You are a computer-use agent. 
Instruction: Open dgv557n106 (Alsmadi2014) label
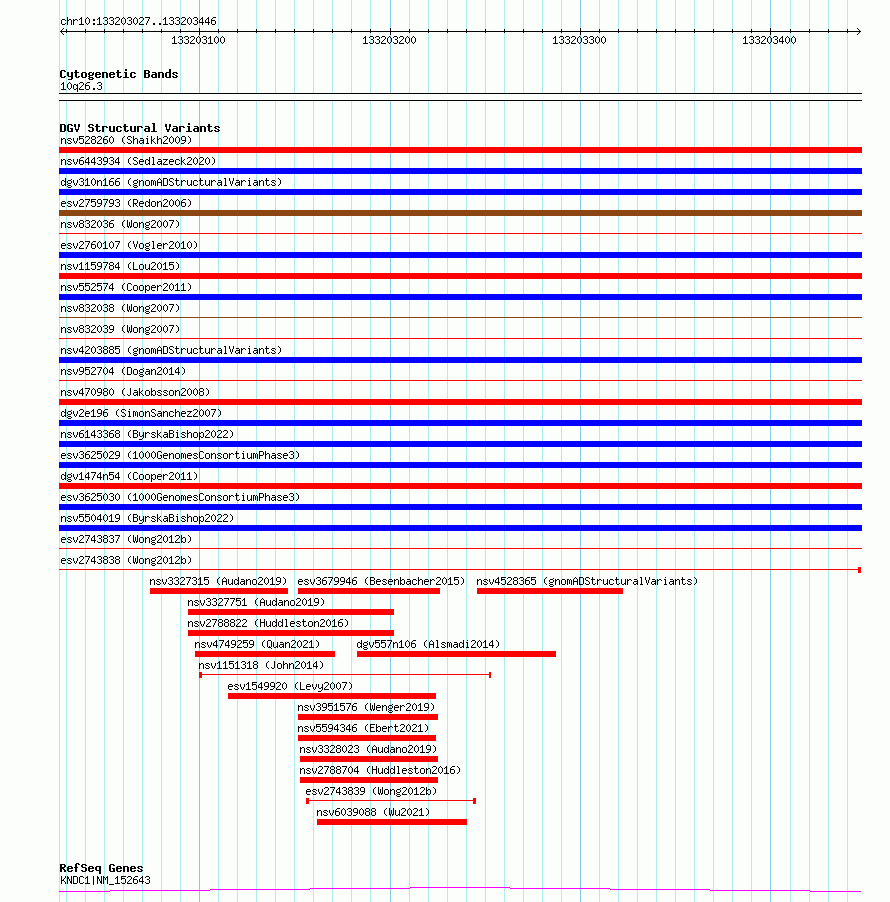[428, 644]
